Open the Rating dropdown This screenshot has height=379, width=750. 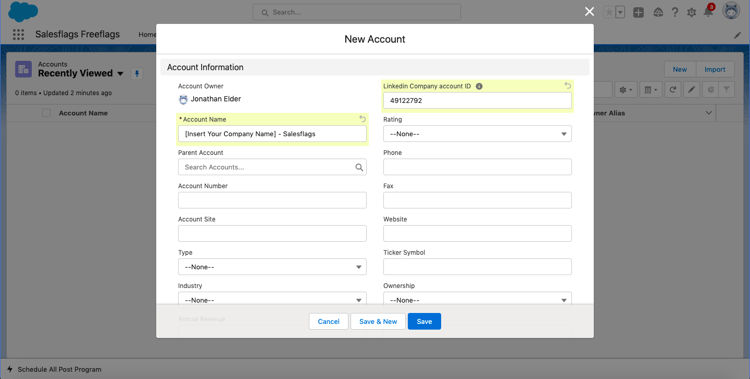point(477,134)
